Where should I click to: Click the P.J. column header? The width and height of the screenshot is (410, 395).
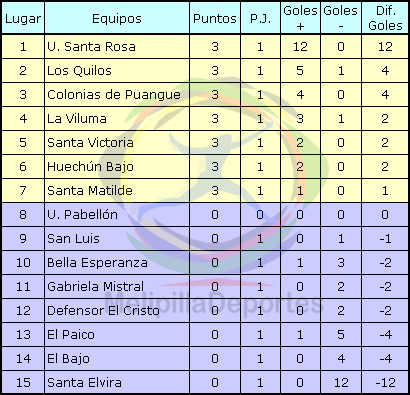(x=260, y=18)
